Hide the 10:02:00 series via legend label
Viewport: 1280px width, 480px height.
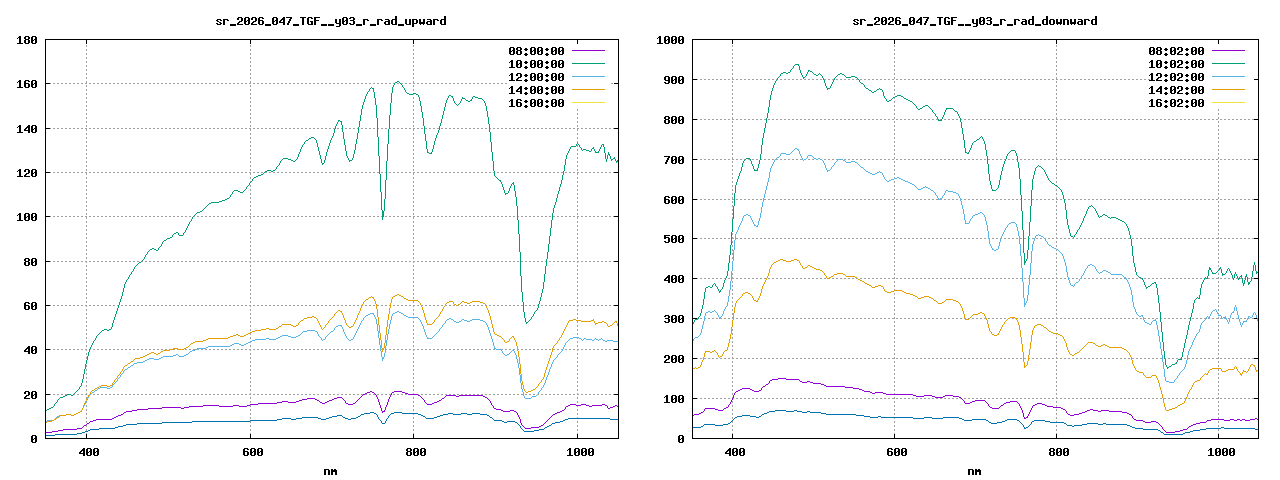coord(1178,64)
